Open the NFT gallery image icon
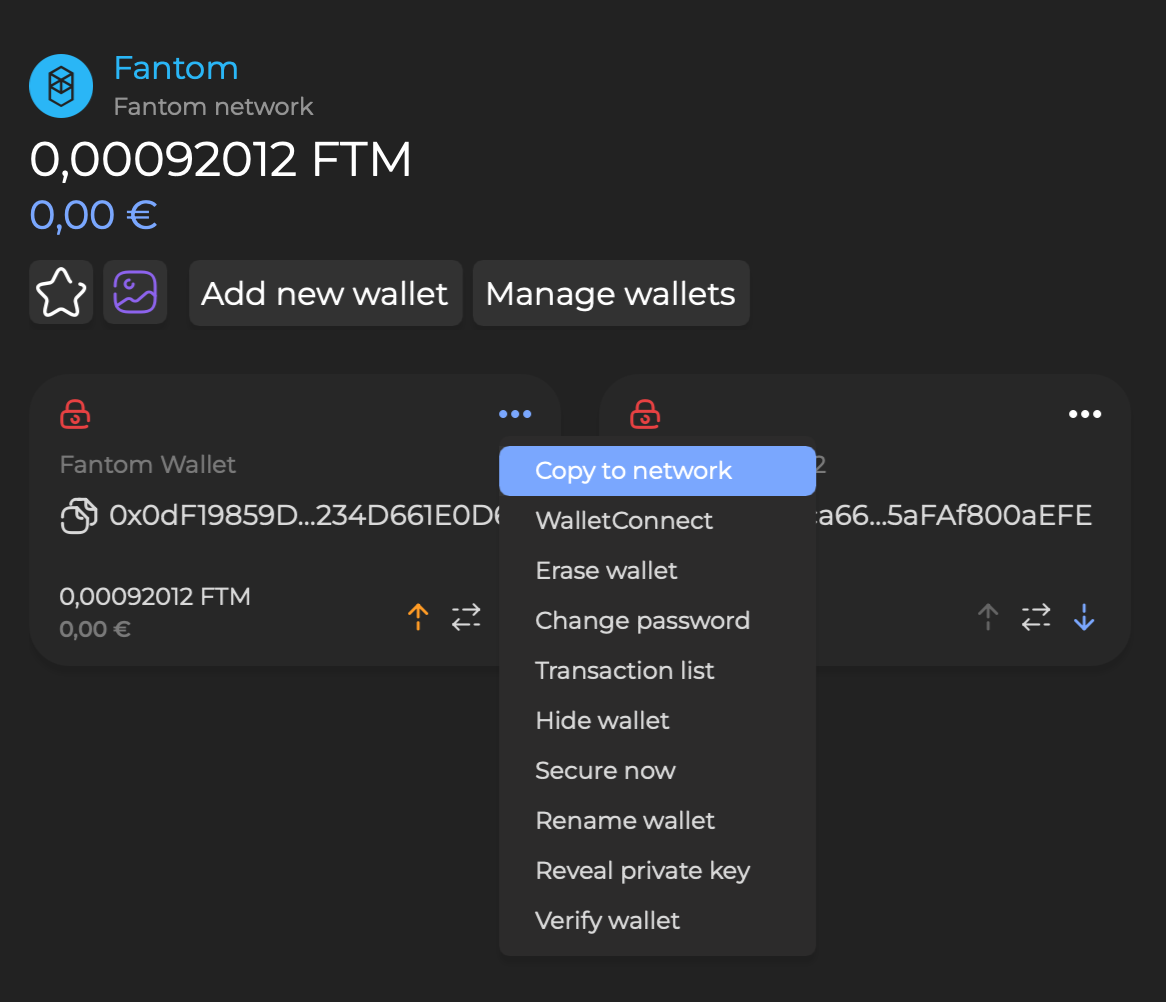The image size is (1166, 1002). click(x=135, y=292)
